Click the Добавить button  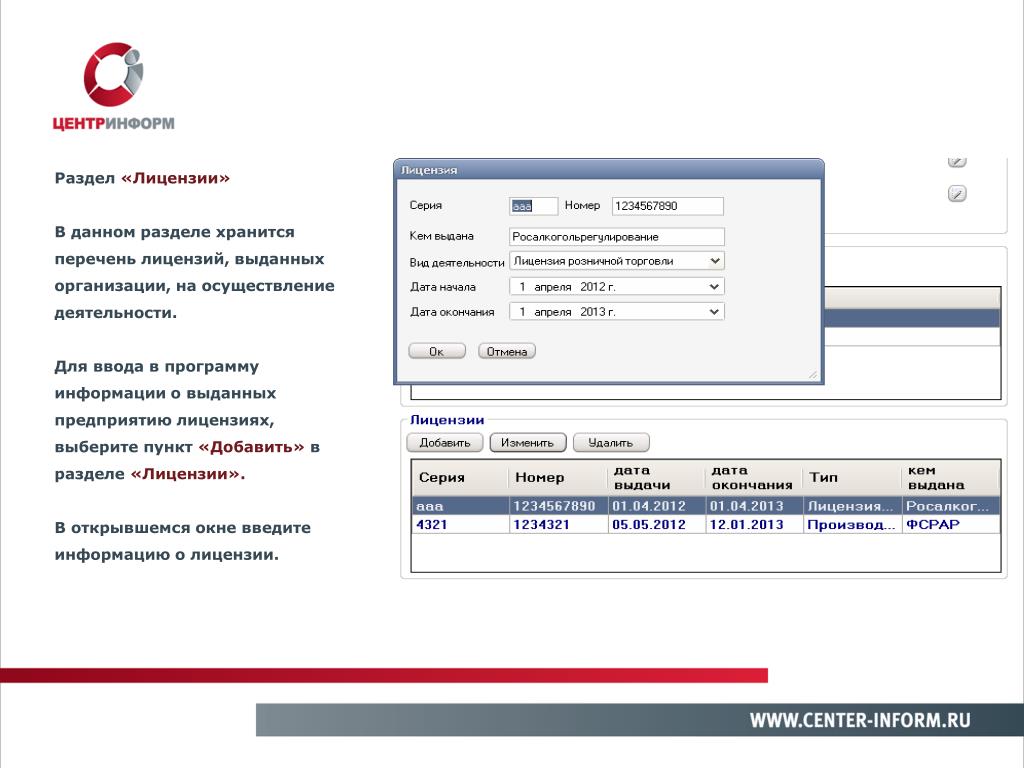tap(445, 442)
